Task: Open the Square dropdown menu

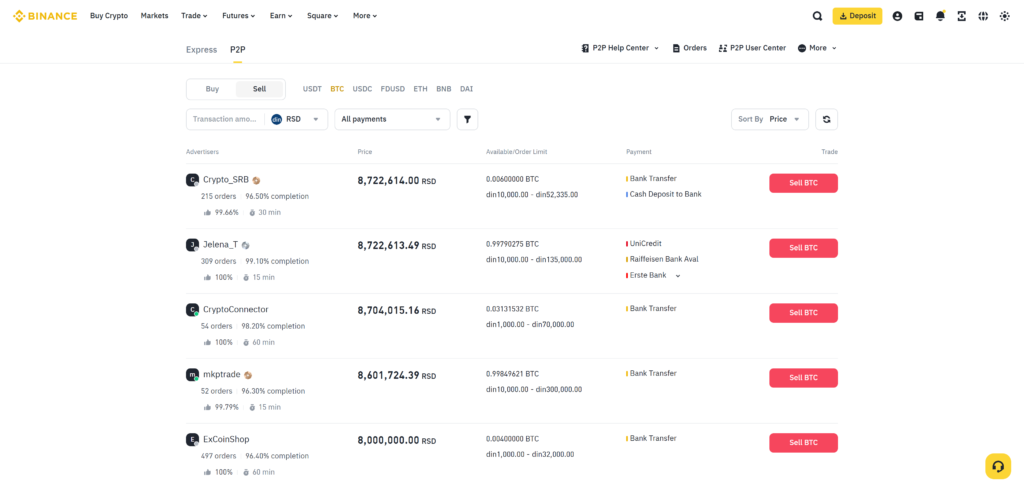Action: pyautogui.click(x=323, y=16)
